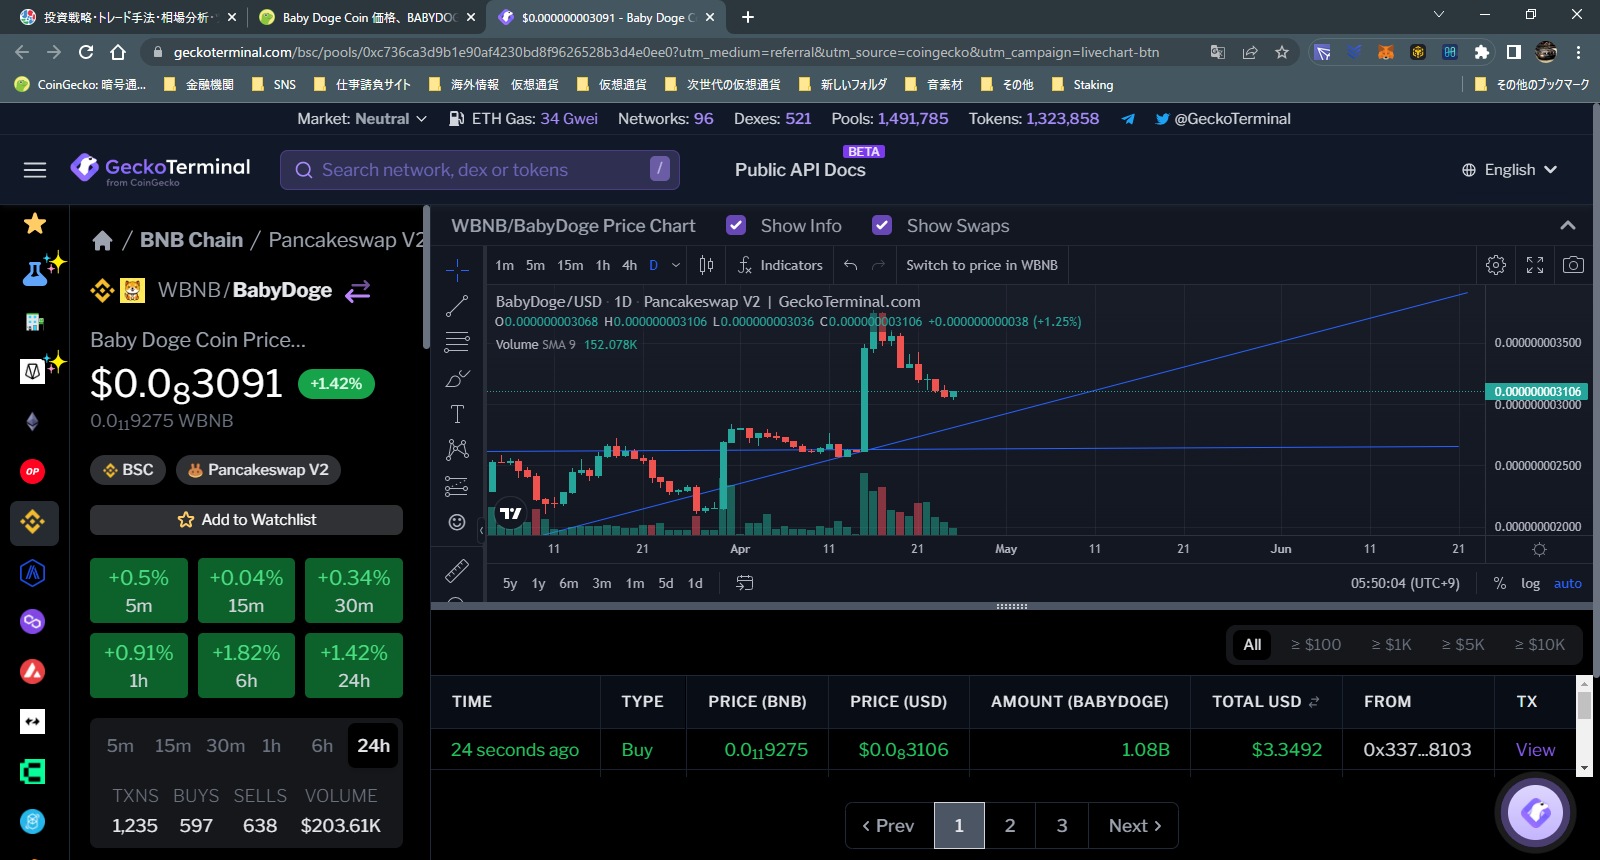Select the text annotation tool
This screenshot has width=1600, height=860.
tap(457, 414)
